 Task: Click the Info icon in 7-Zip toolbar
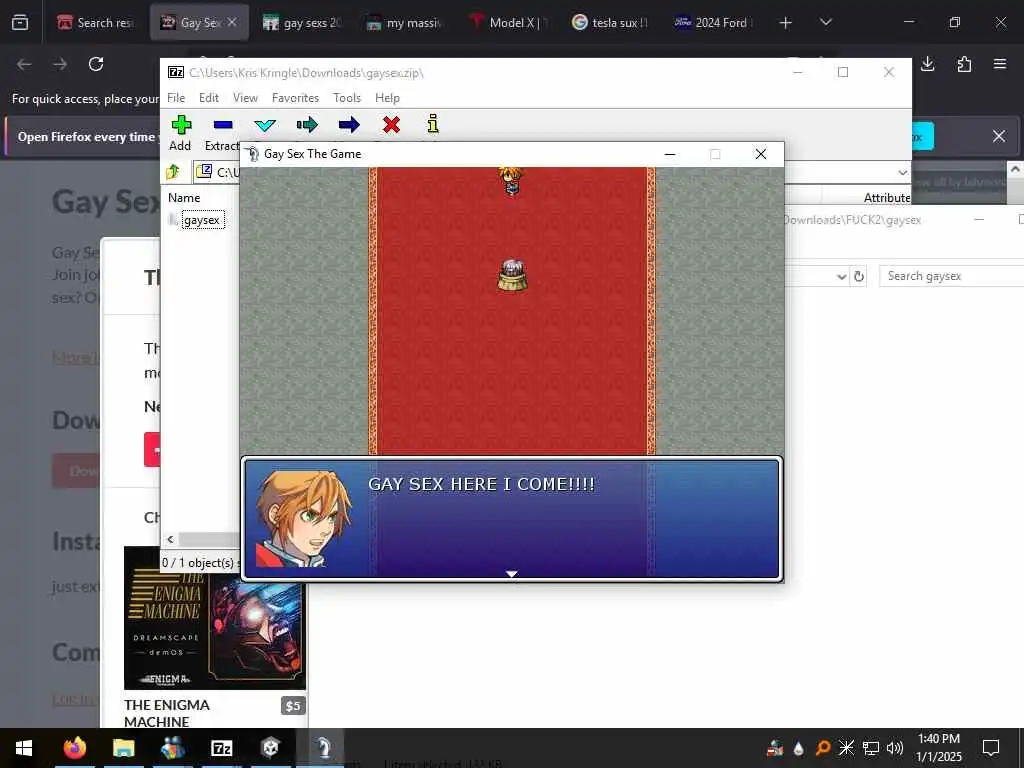[x=432, y=124]
